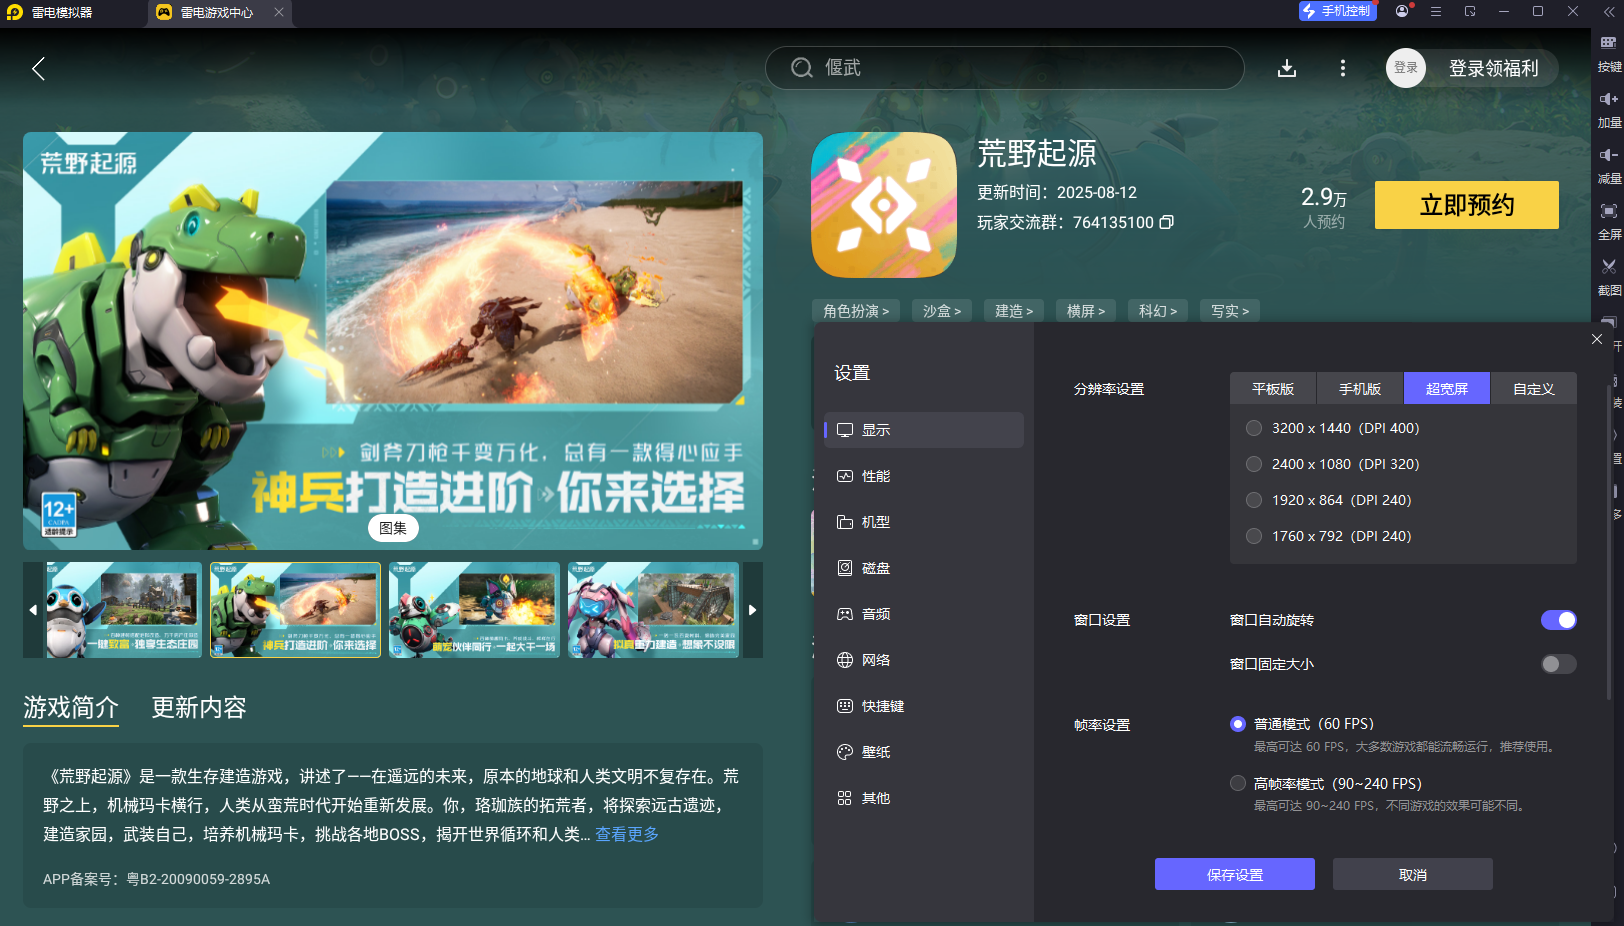Copy the player group number 764135100

tap(1166, 222)
